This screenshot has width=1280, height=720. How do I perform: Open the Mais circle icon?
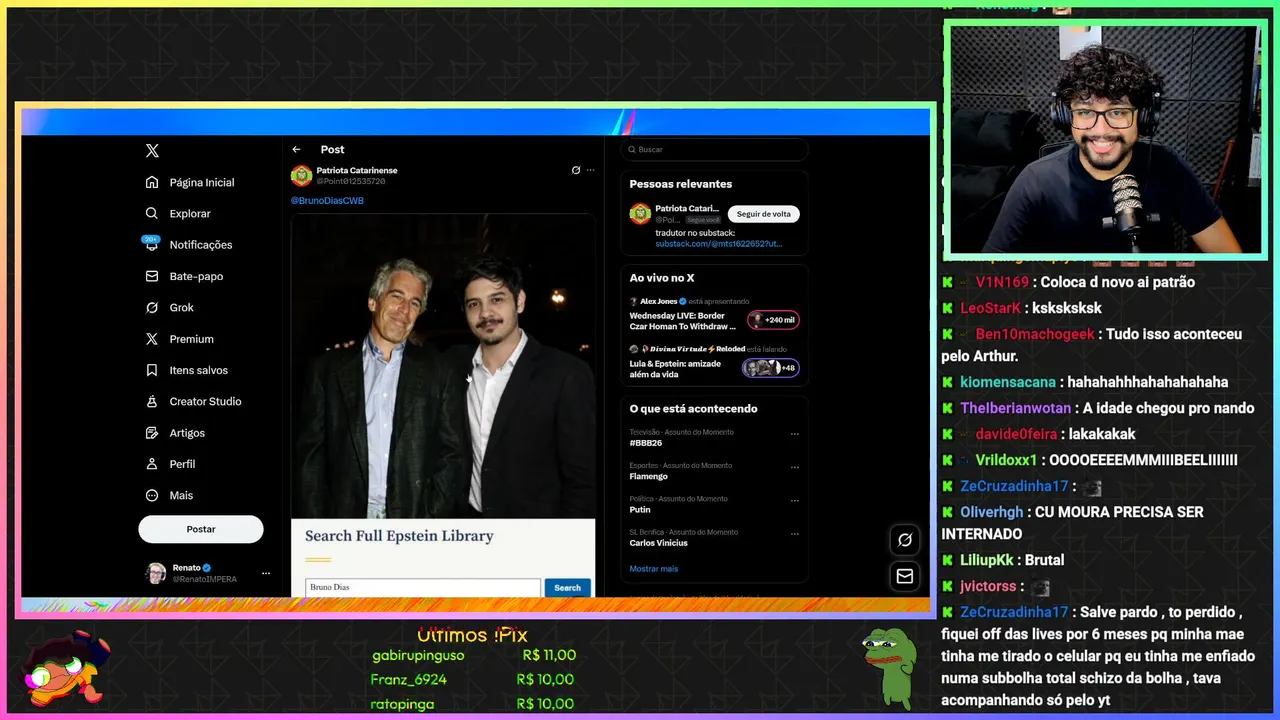(x=152, y=495)
